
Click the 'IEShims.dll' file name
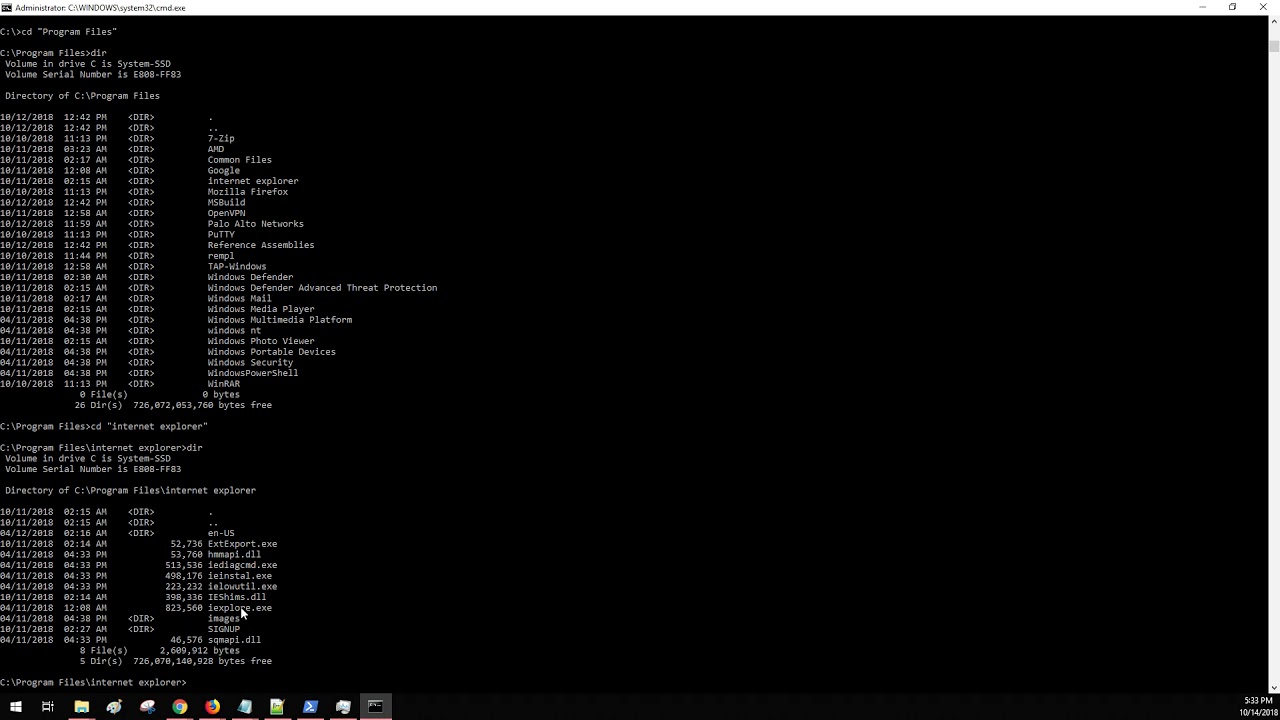[237, 597]
